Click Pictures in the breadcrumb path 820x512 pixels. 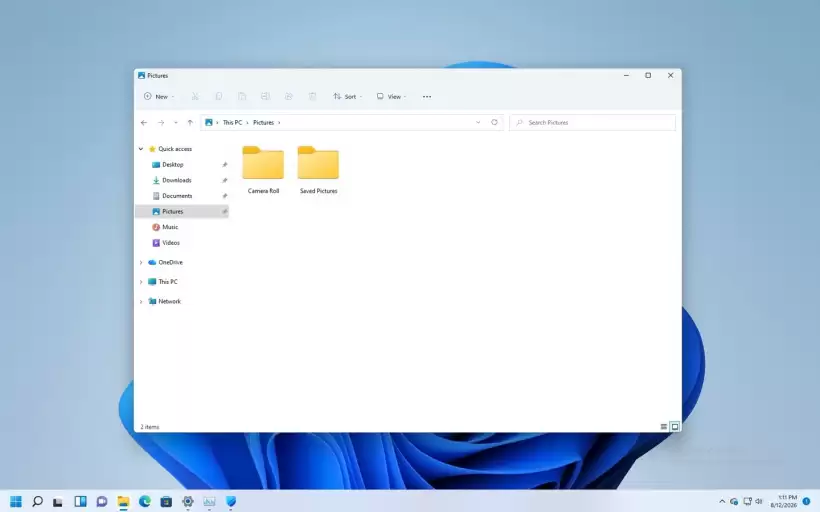tap(264, 122)
